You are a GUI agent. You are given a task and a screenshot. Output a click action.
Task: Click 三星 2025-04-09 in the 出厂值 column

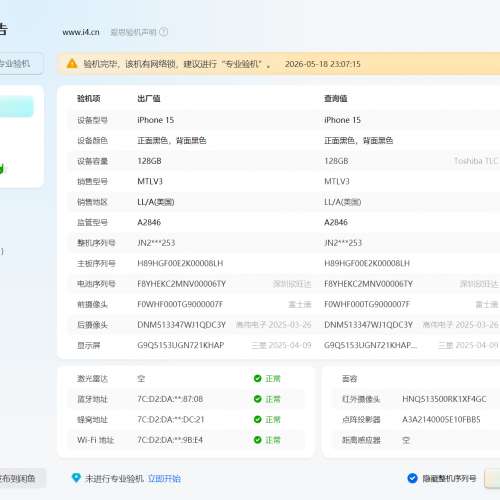tap(282, 345)
